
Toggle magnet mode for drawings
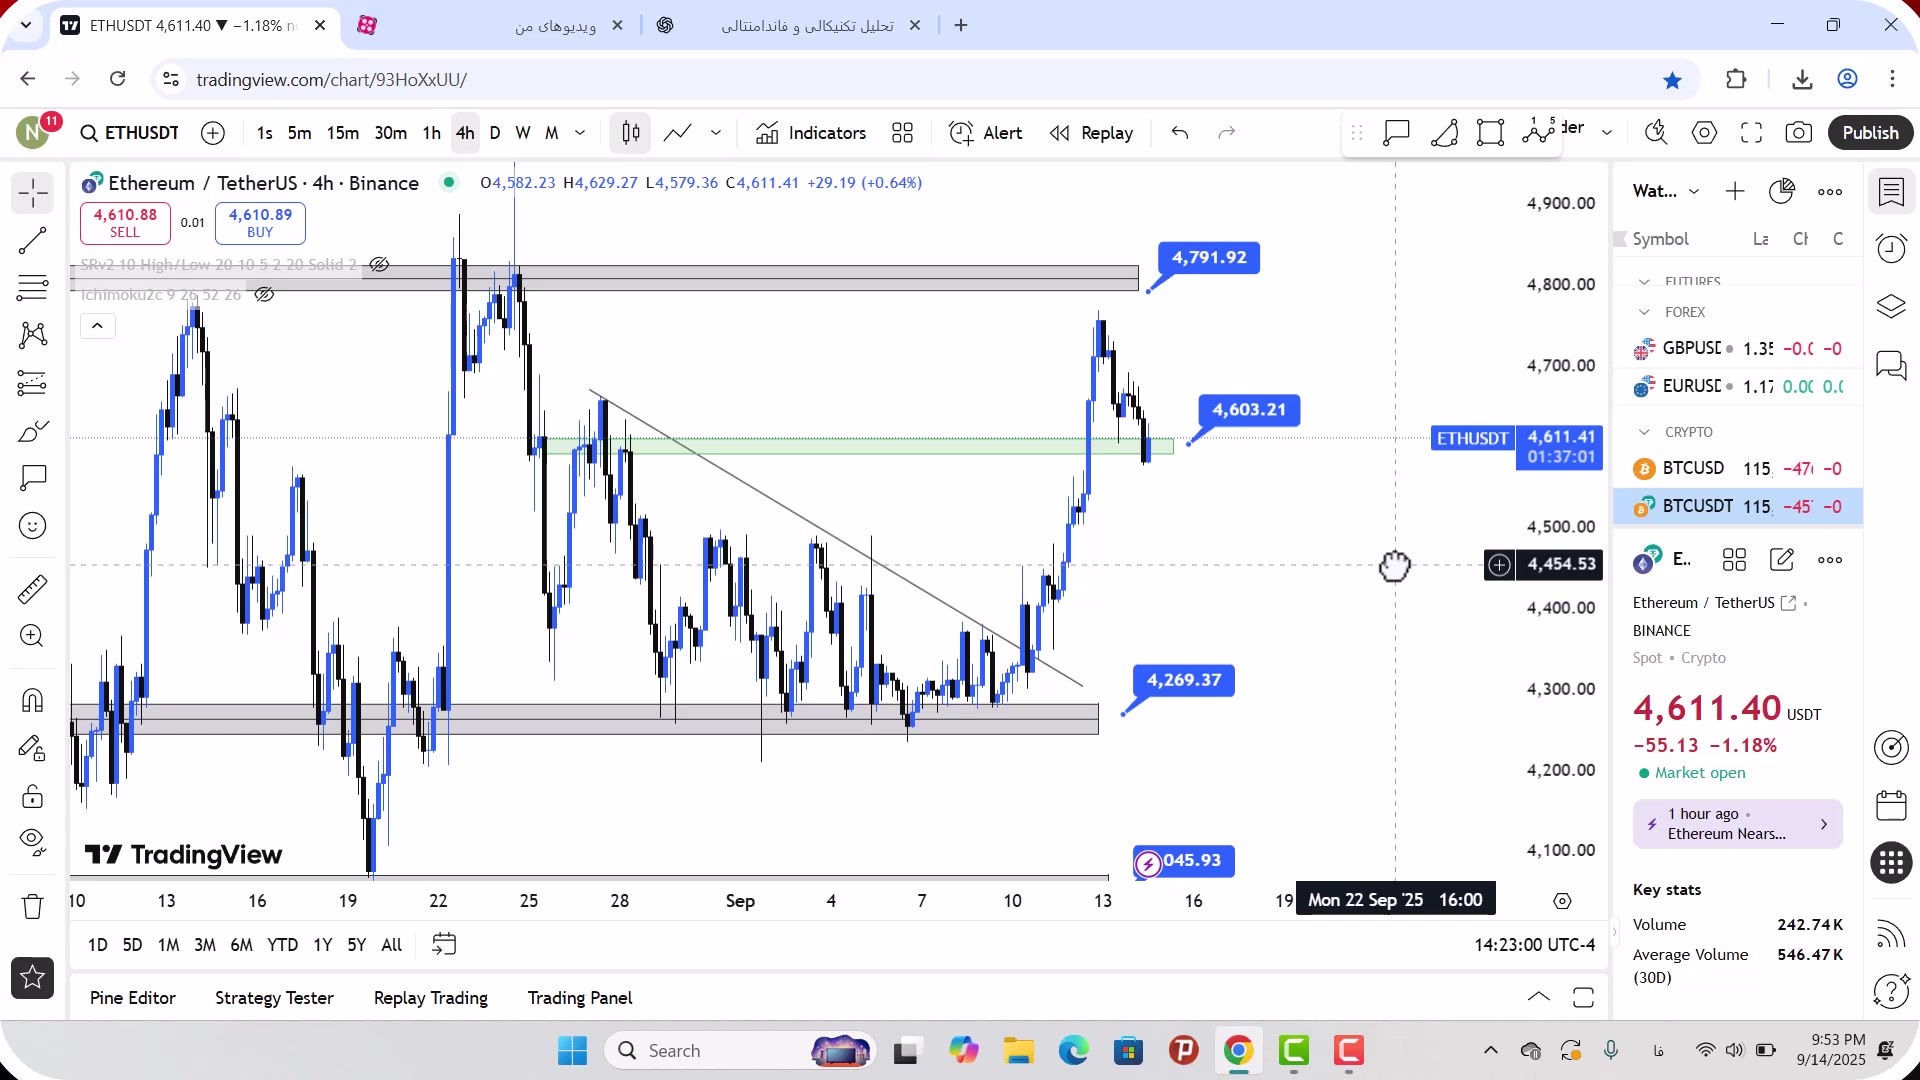pos(32,700)
